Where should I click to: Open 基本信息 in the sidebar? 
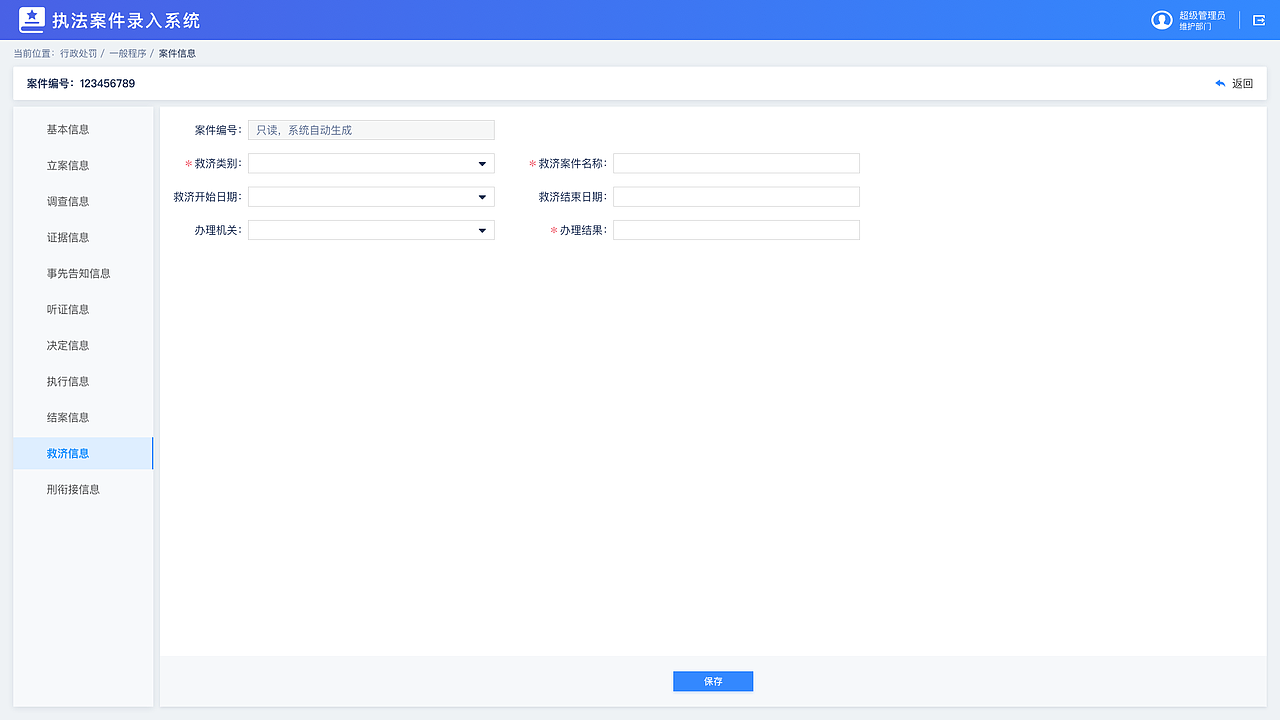pos(83,129)
